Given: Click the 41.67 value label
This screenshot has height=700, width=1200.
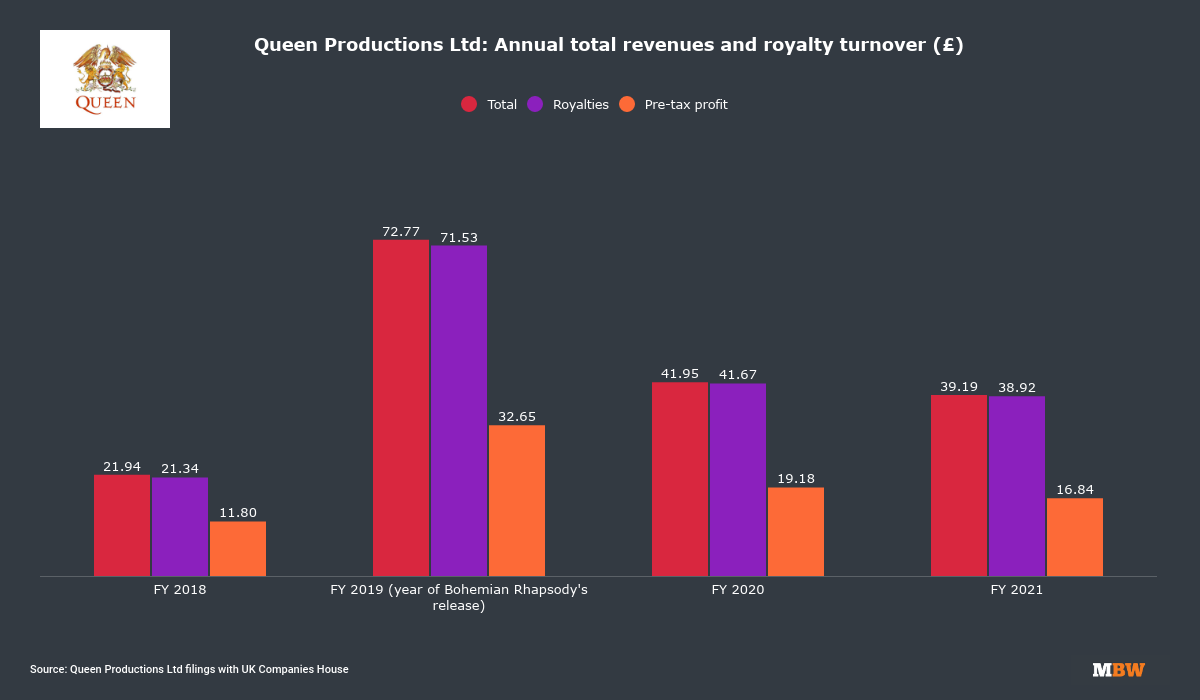Looking at the screenshot, I should click(738, 374).
